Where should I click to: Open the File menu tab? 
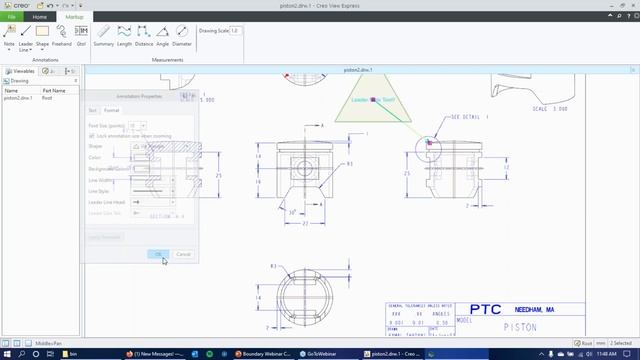11,17
